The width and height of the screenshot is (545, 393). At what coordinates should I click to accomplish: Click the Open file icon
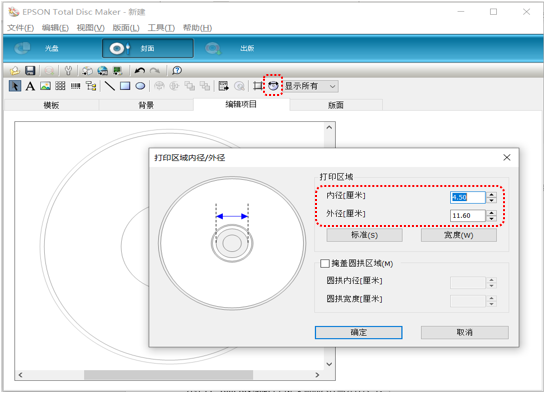click(15, 71)
